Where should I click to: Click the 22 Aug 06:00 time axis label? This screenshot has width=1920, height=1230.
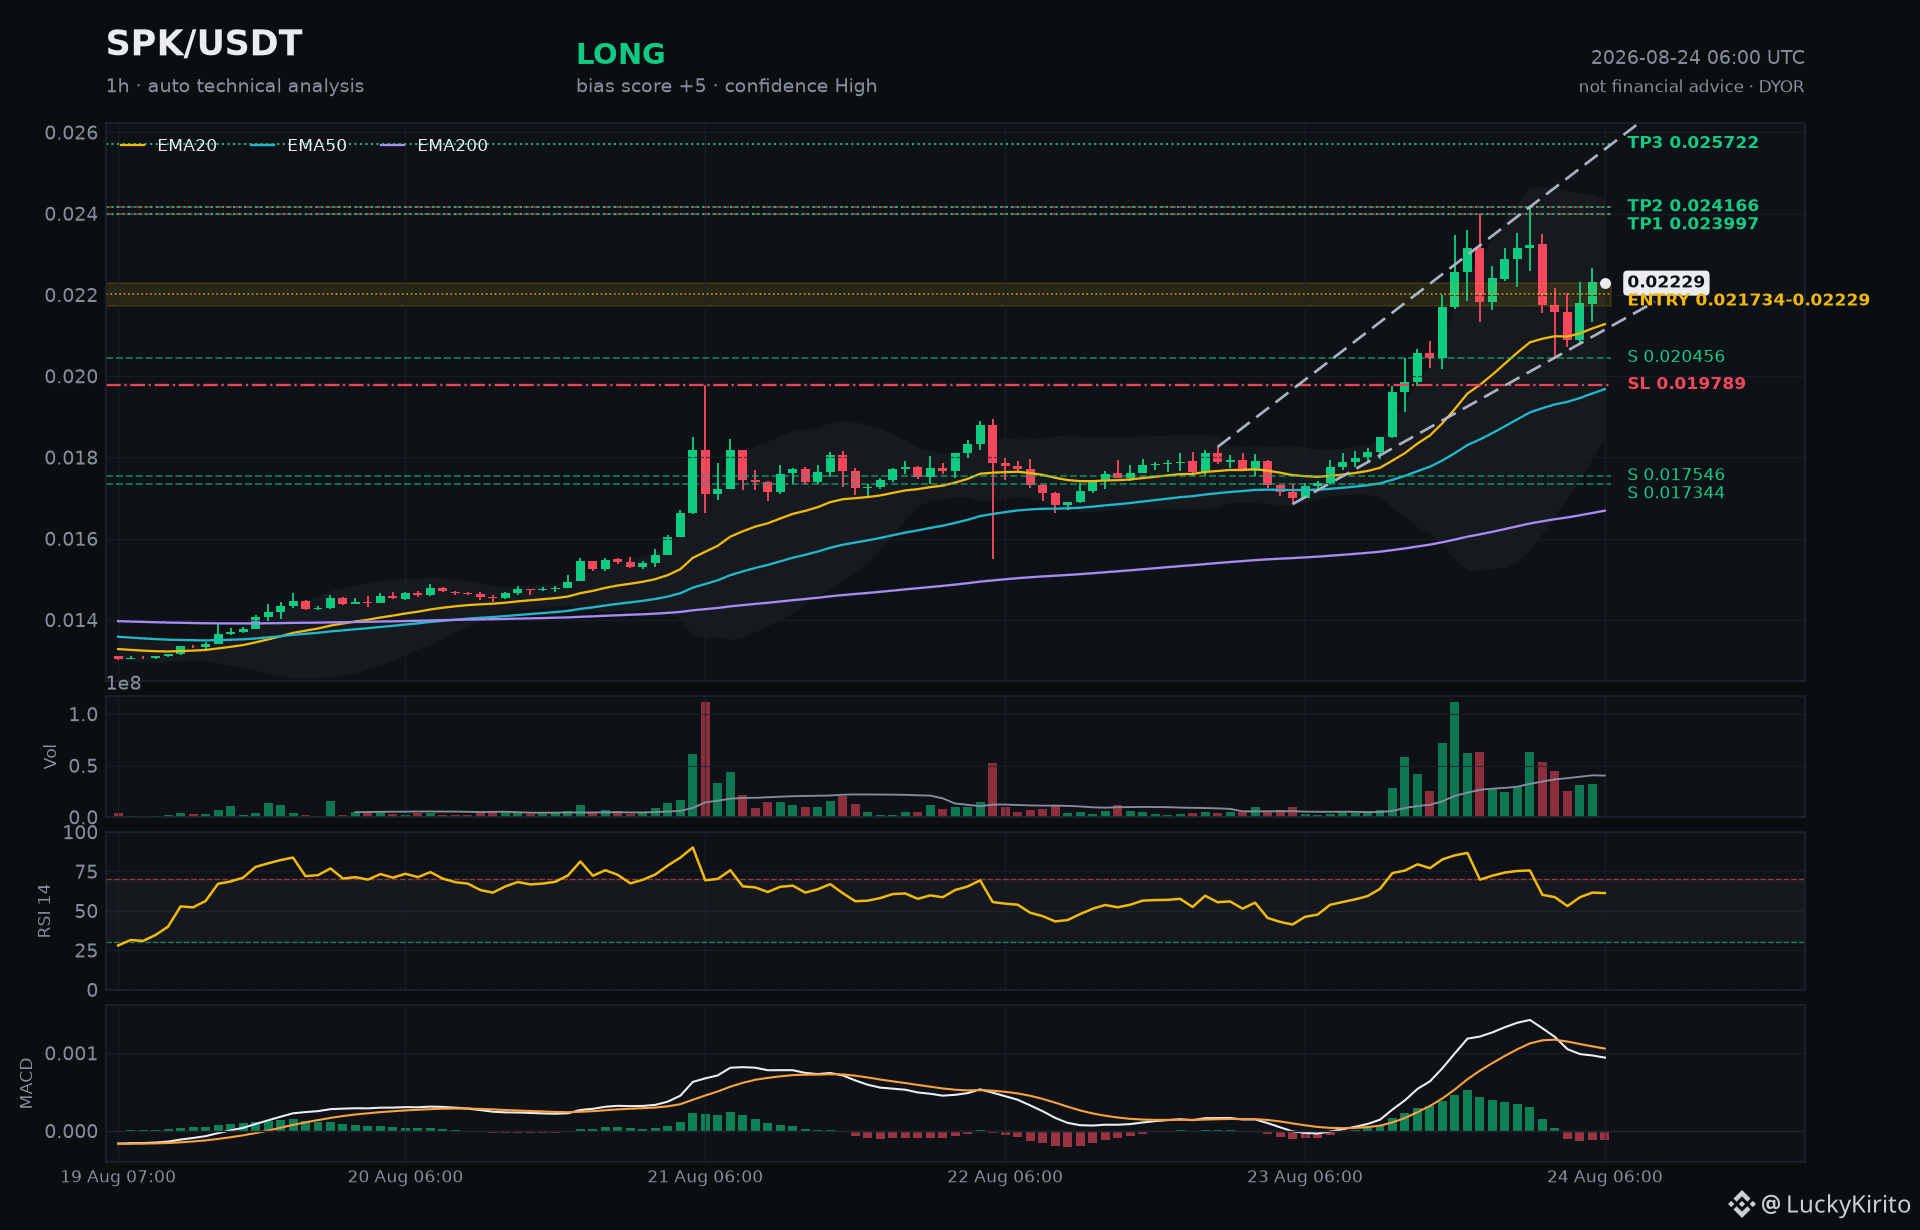tap(1005, 1177)
